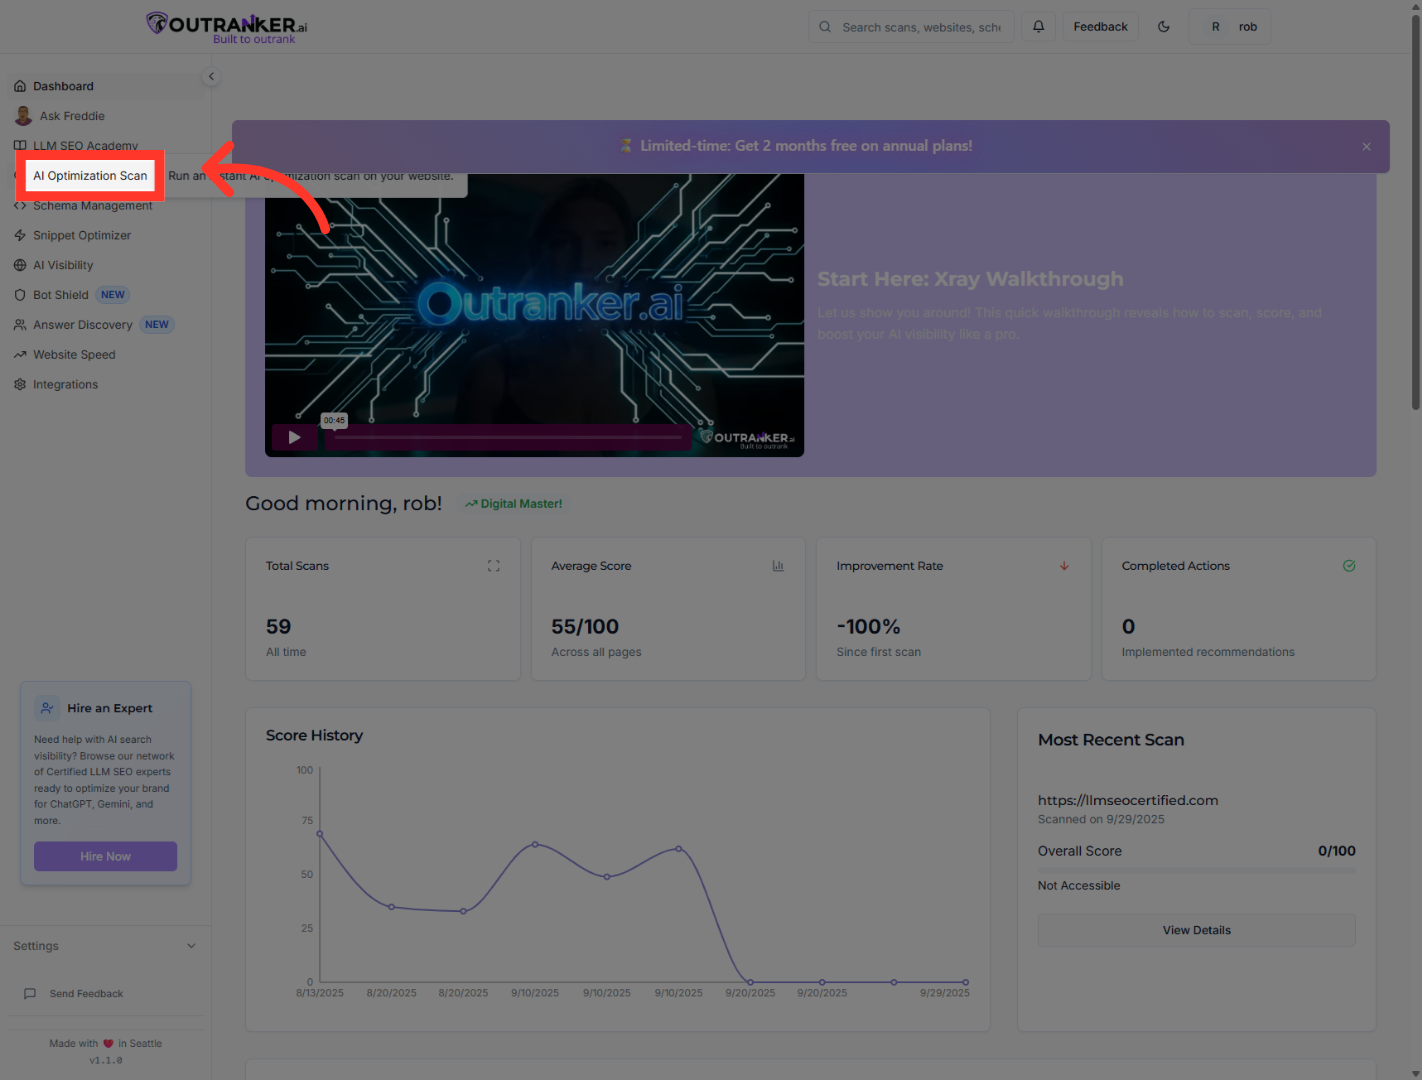Expand the Total Scans card
Screen dimensions: 1422x1080
493,565
